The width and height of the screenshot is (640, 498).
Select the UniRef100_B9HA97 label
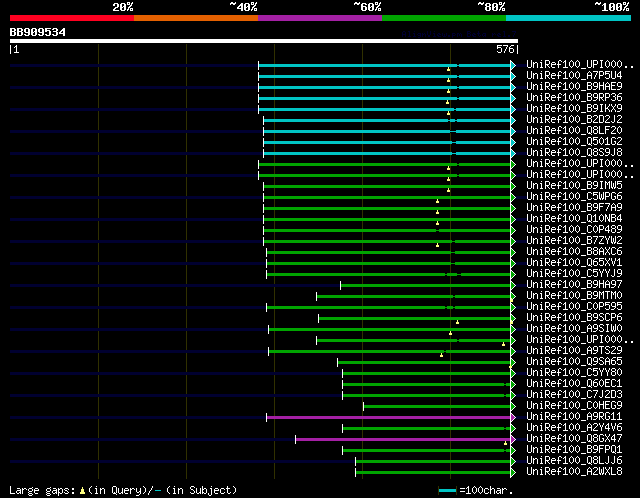[574, 285]
